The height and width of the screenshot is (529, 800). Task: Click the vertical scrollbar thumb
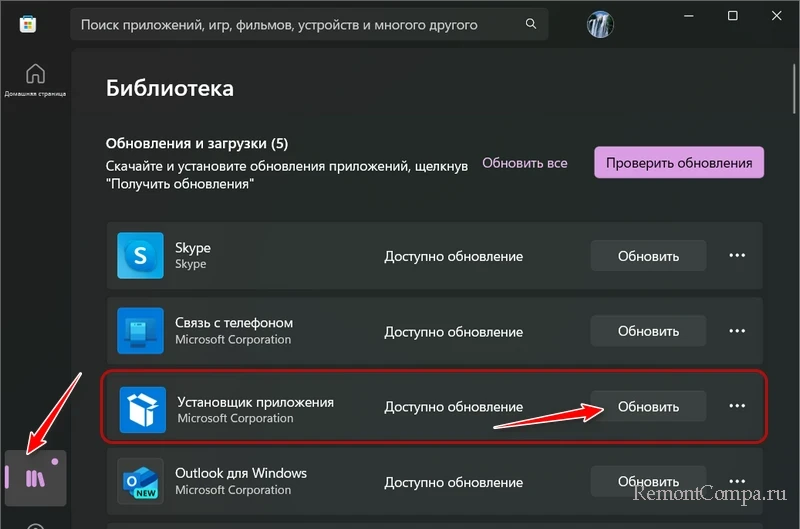coord(794,88)
